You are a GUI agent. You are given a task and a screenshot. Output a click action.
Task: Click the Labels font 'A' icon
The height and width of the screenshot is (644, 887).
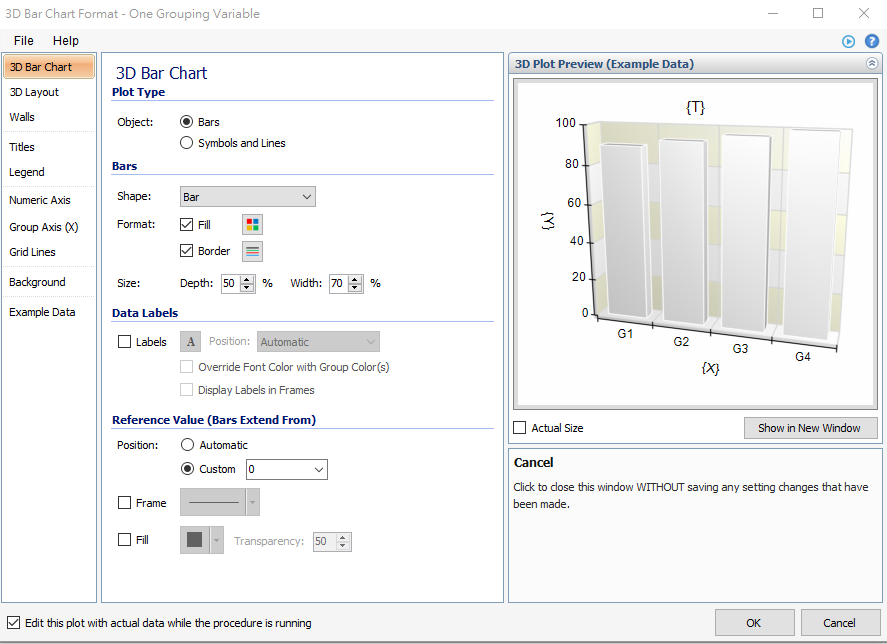(191, 342)
